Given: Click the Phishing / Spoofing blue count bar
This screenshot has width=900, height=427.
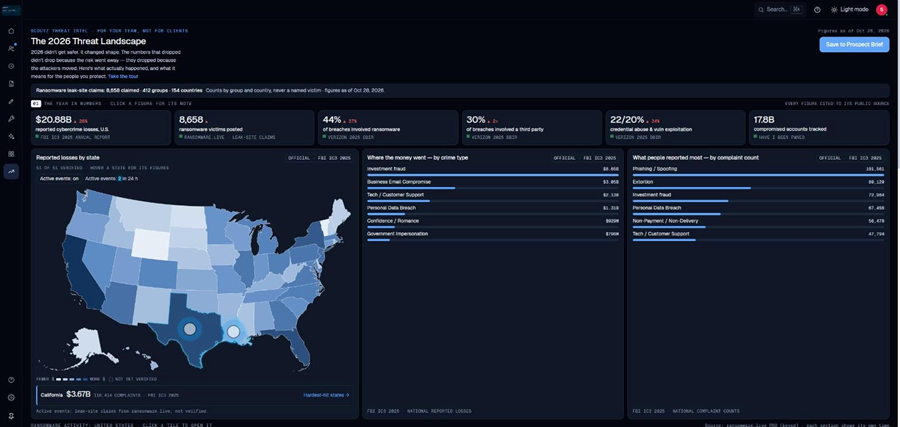Looking at the screenshot, I should point(758,175).
